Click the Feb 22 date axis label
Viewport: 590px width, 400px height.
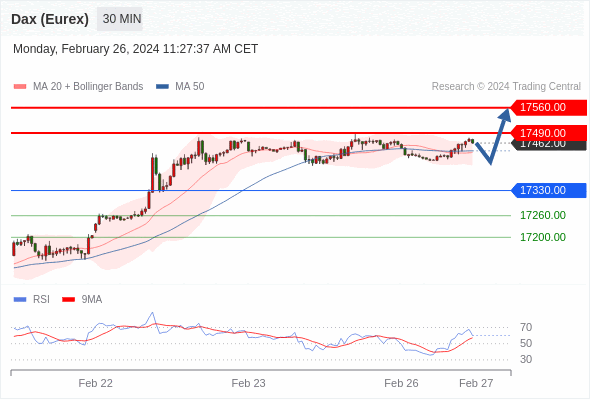[96, 383]
